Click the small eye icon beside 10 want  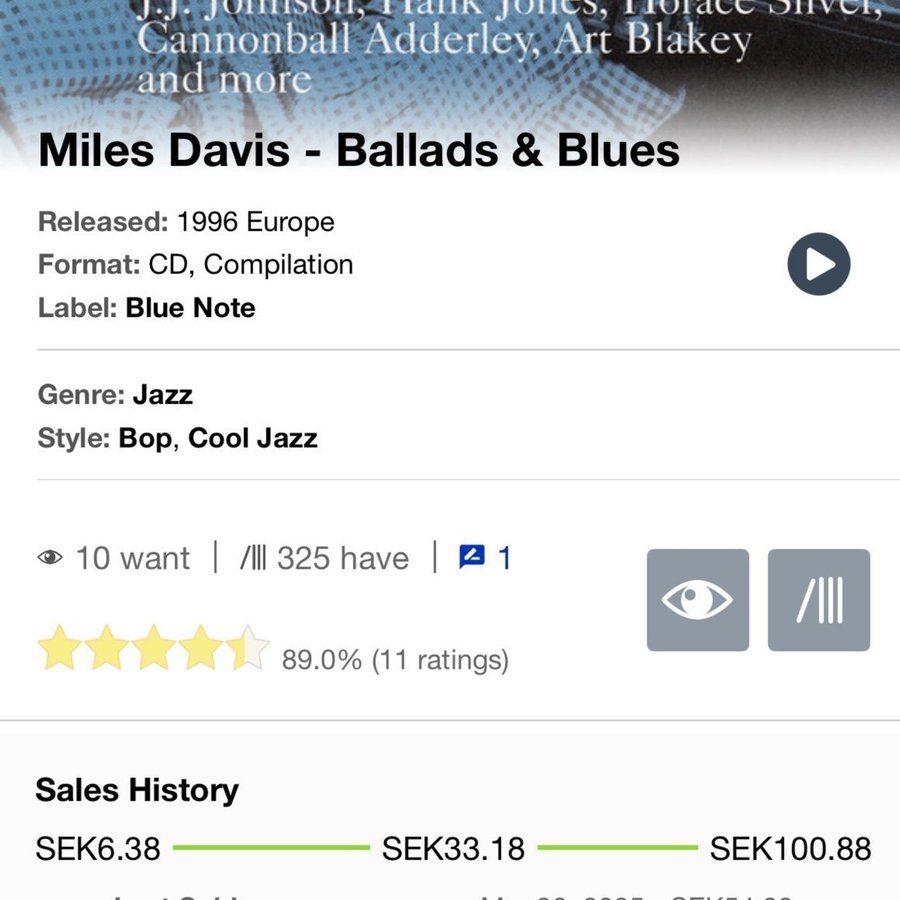point(50,558)
